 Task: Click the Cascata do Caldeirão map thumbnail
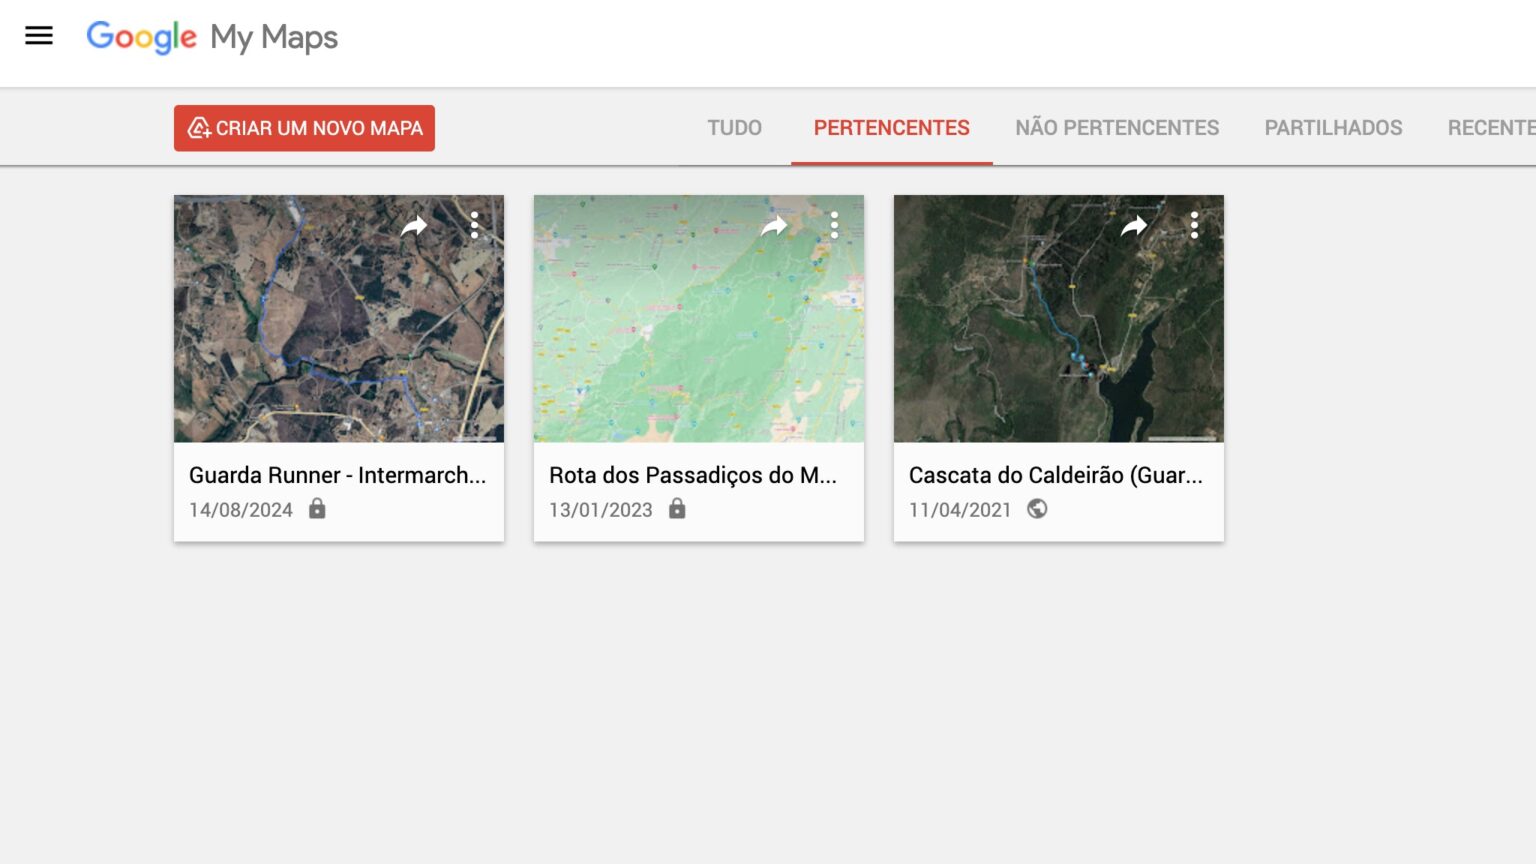pos(1058,318)
